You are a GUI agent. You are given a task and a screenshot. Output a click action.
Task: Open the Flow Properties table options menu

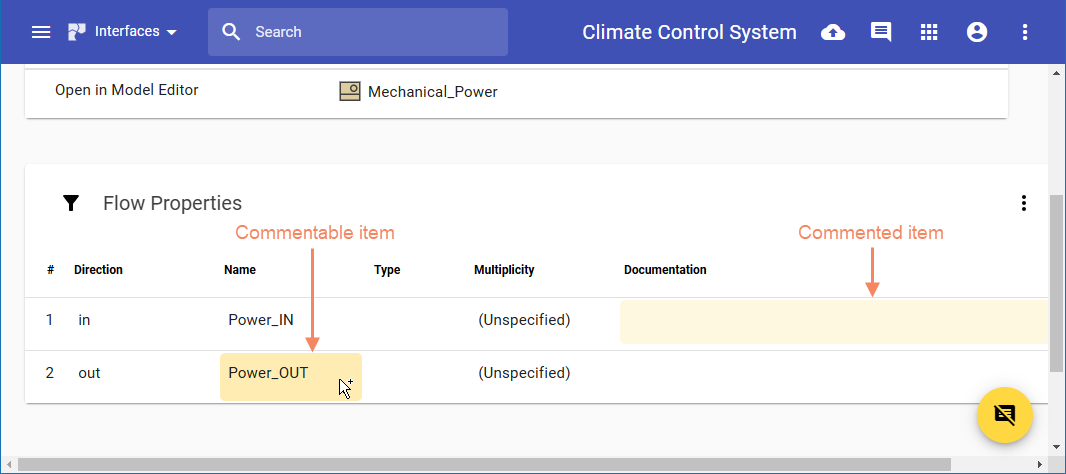(1023, 203)
